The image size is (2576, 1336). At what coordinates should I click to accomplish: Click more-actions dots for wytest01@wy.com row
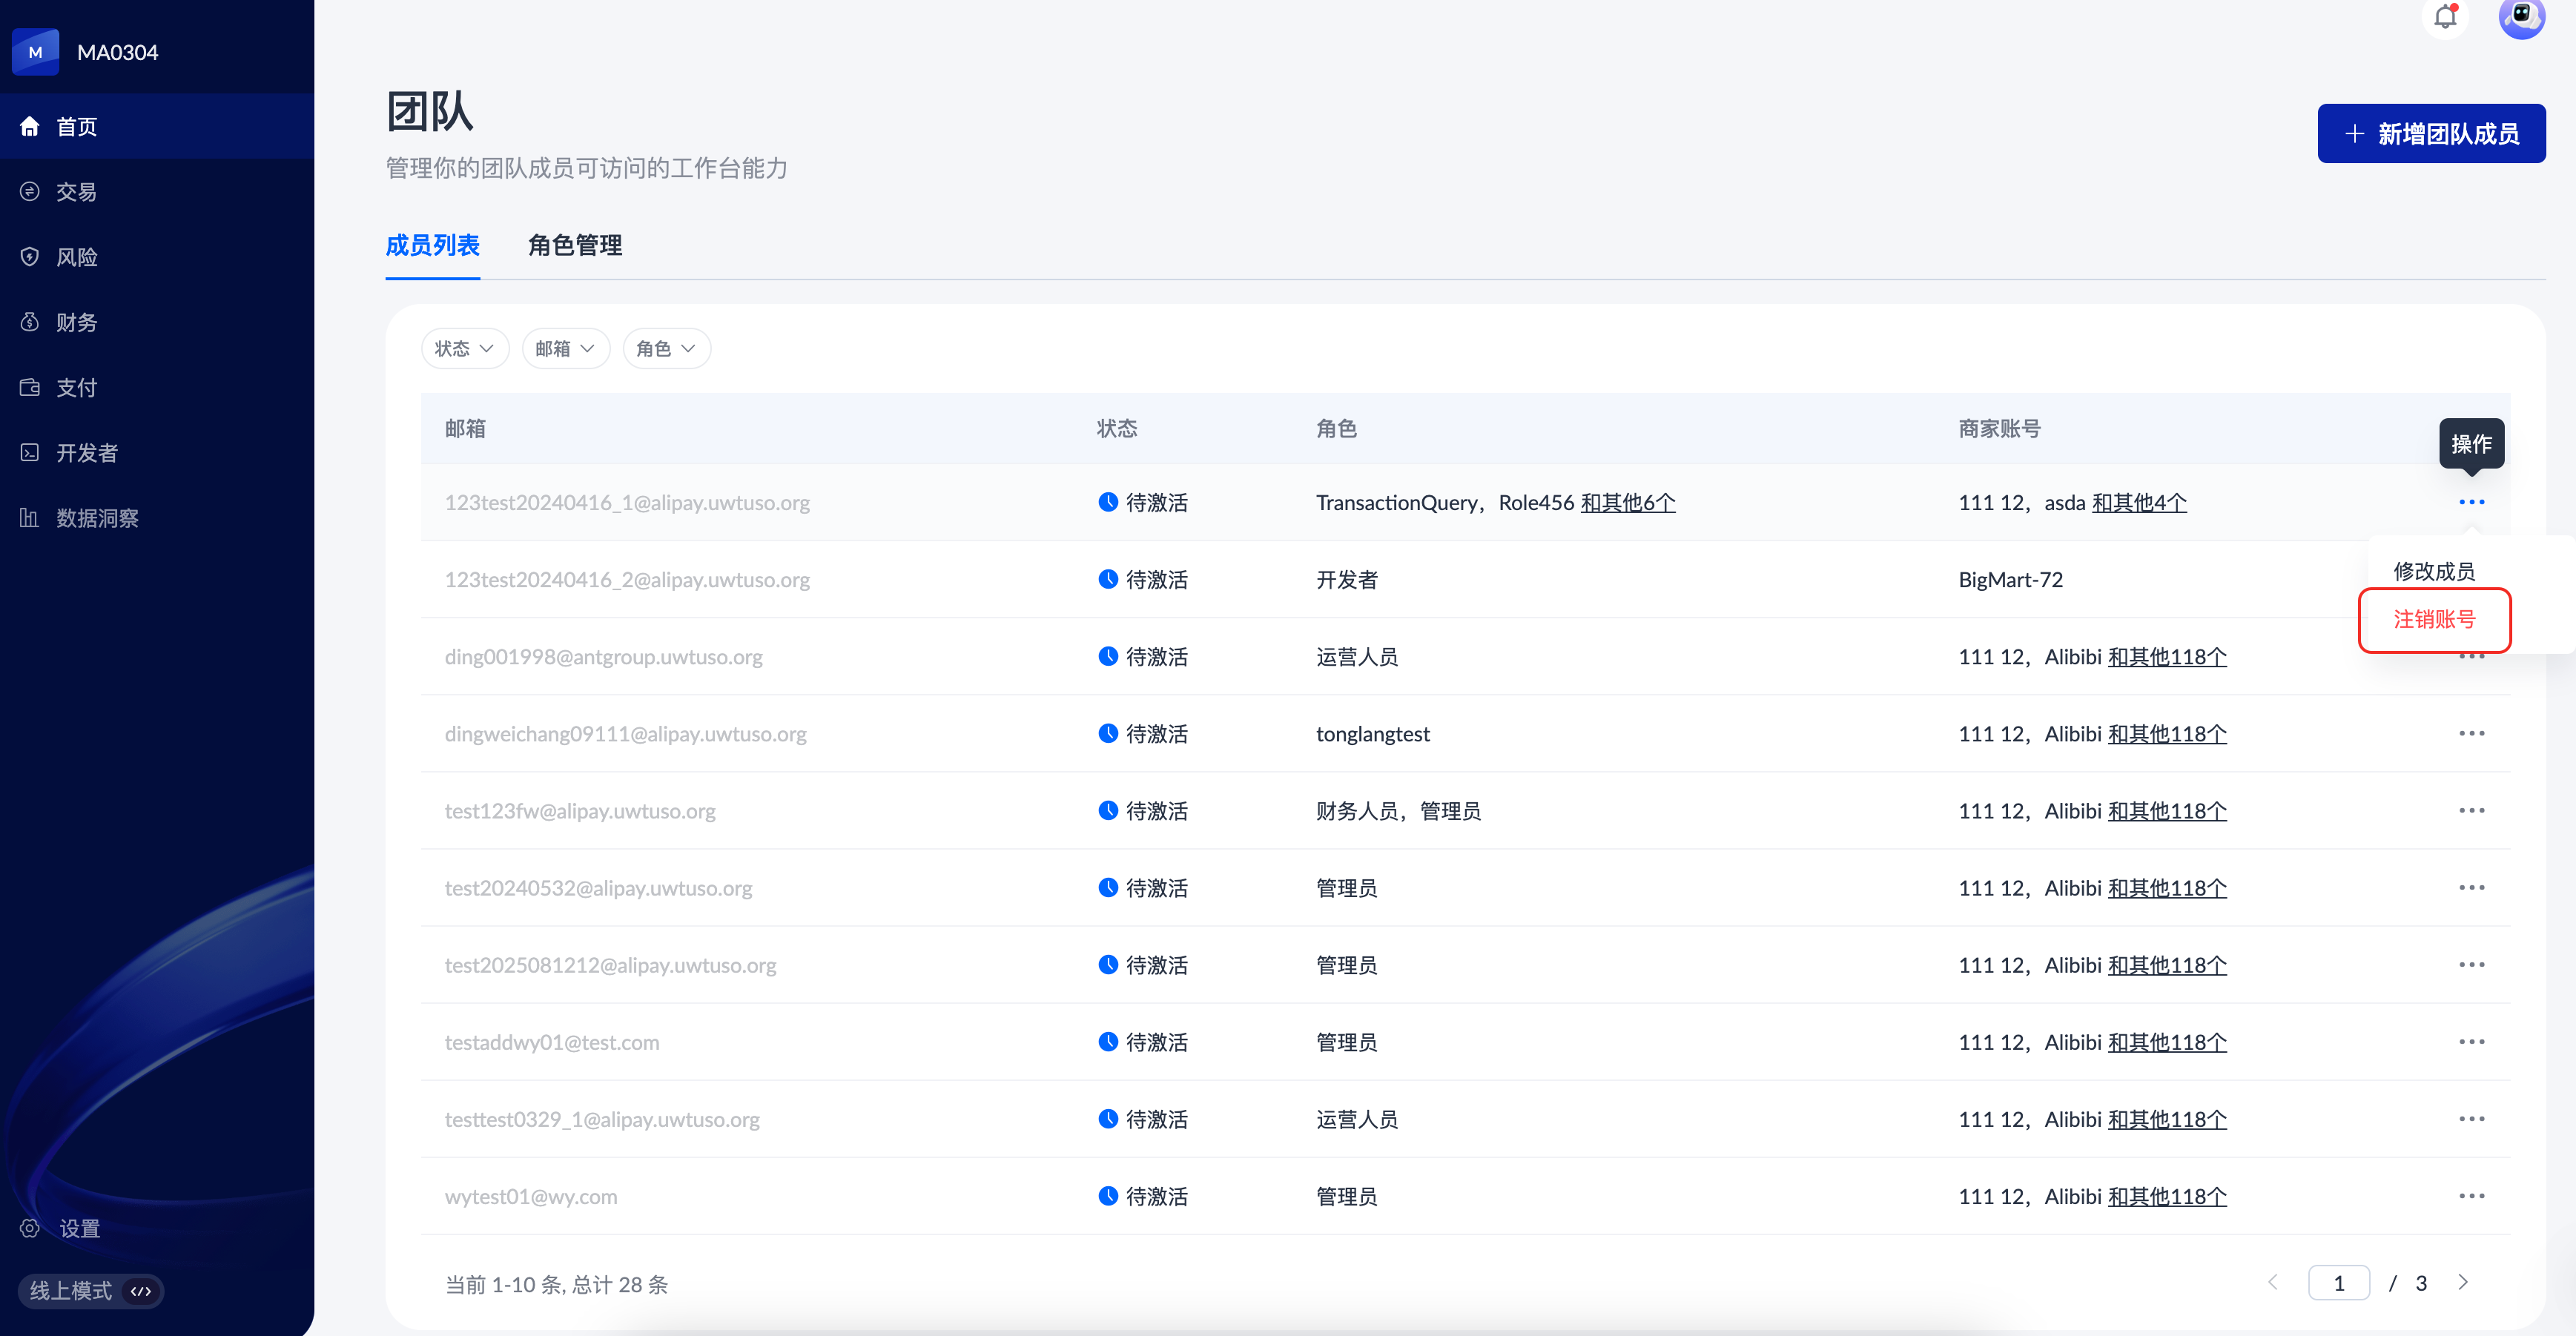pos(2471,1196)
